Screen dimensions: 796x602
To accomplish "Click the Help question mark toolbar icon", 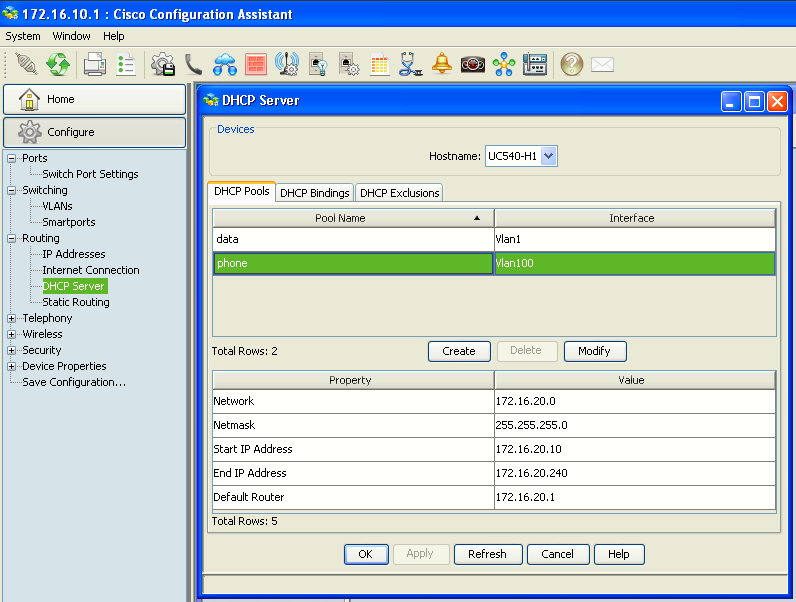I will click(x=572, y=64).
